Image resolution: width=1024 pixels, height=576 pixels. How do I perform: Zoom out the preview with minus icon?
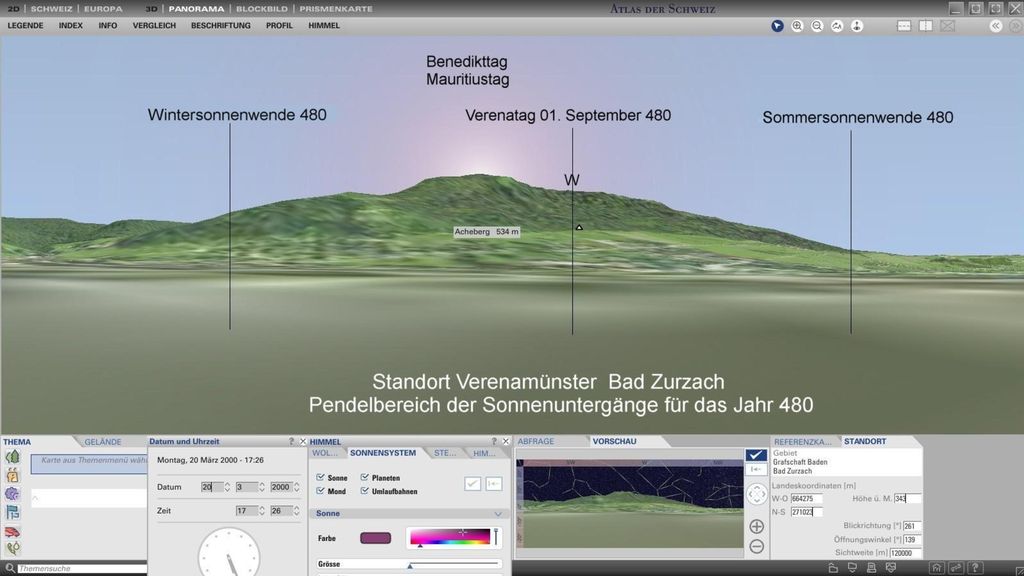(x=756, y=546)
